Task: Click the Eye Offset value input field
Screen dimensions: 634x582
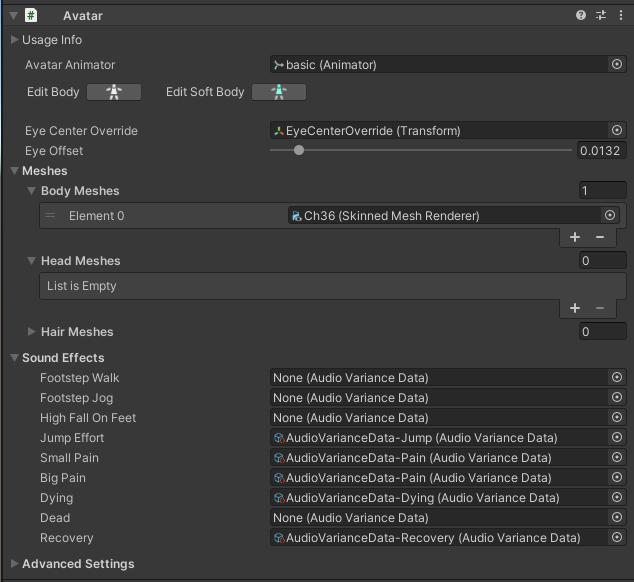Action: click(601, 151)
